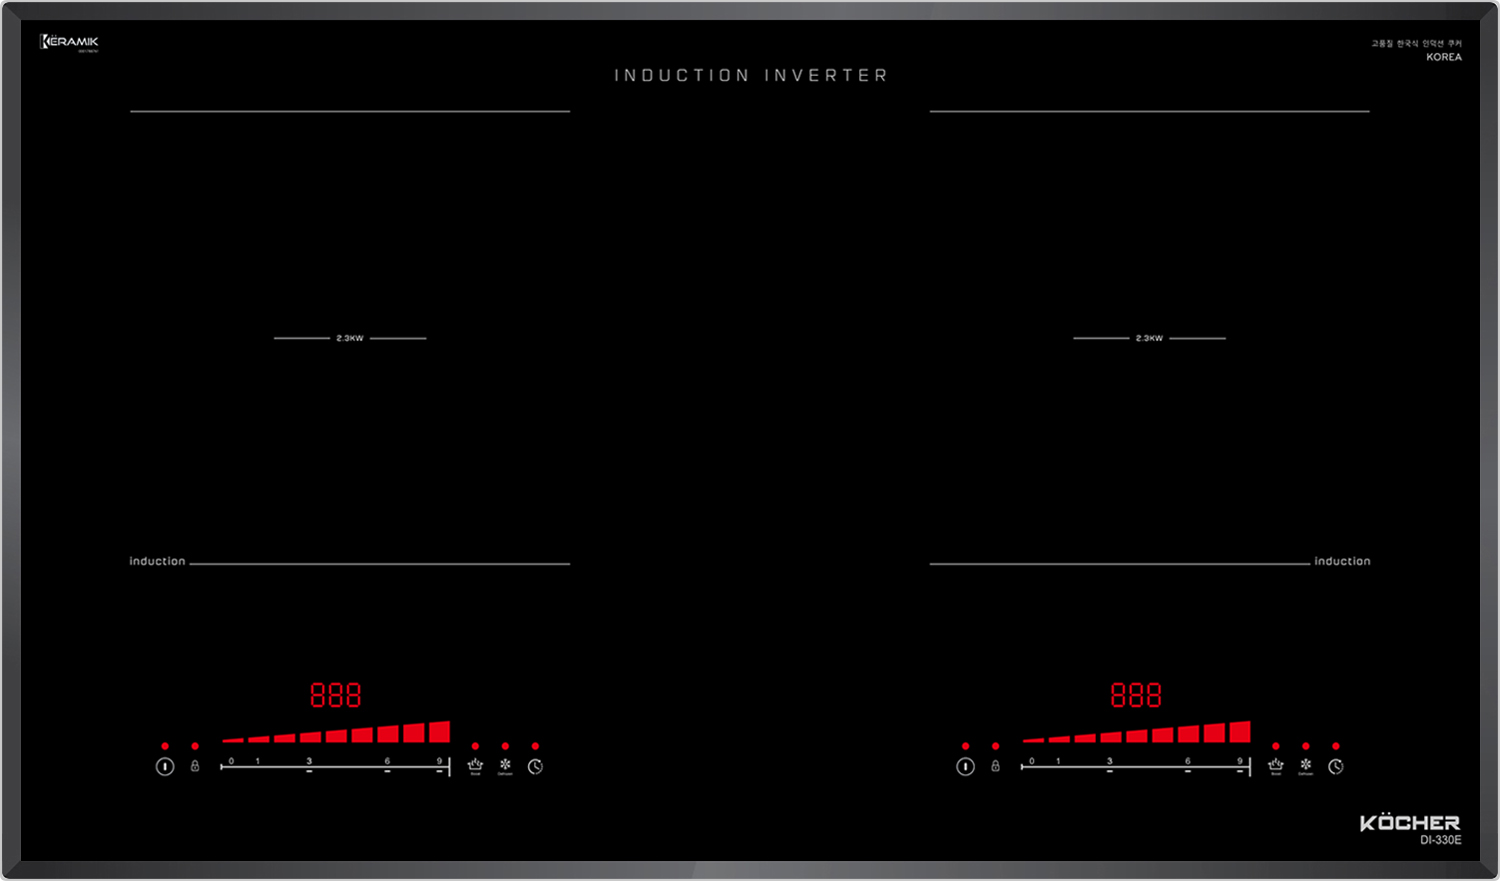
Task: Tap the left zone 888 digital display
Action: tap(335, 695)
